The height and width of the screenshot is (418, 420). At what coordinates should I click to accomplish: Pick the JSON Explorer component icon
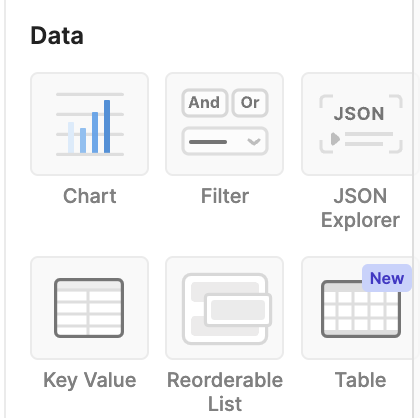pyautogui.click(x=359, y=124)
